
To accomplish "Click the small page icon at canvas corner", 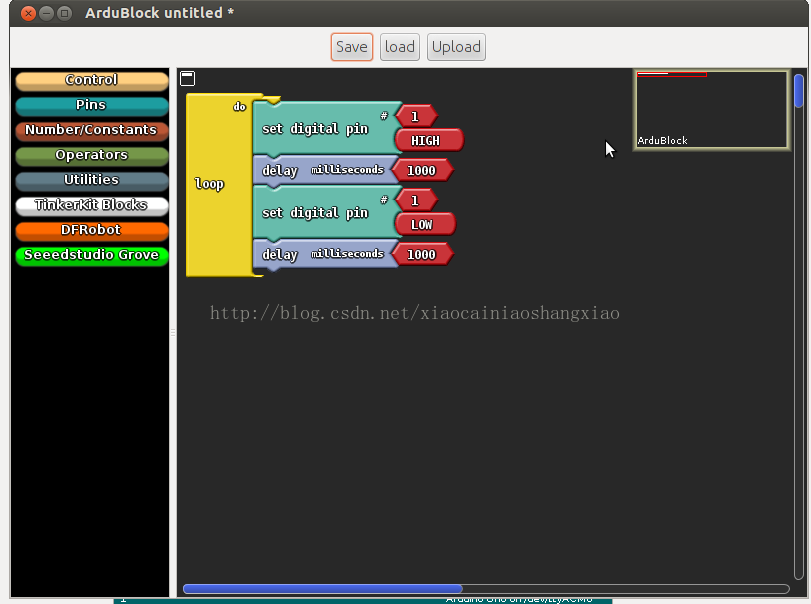I will coord(188,79).
